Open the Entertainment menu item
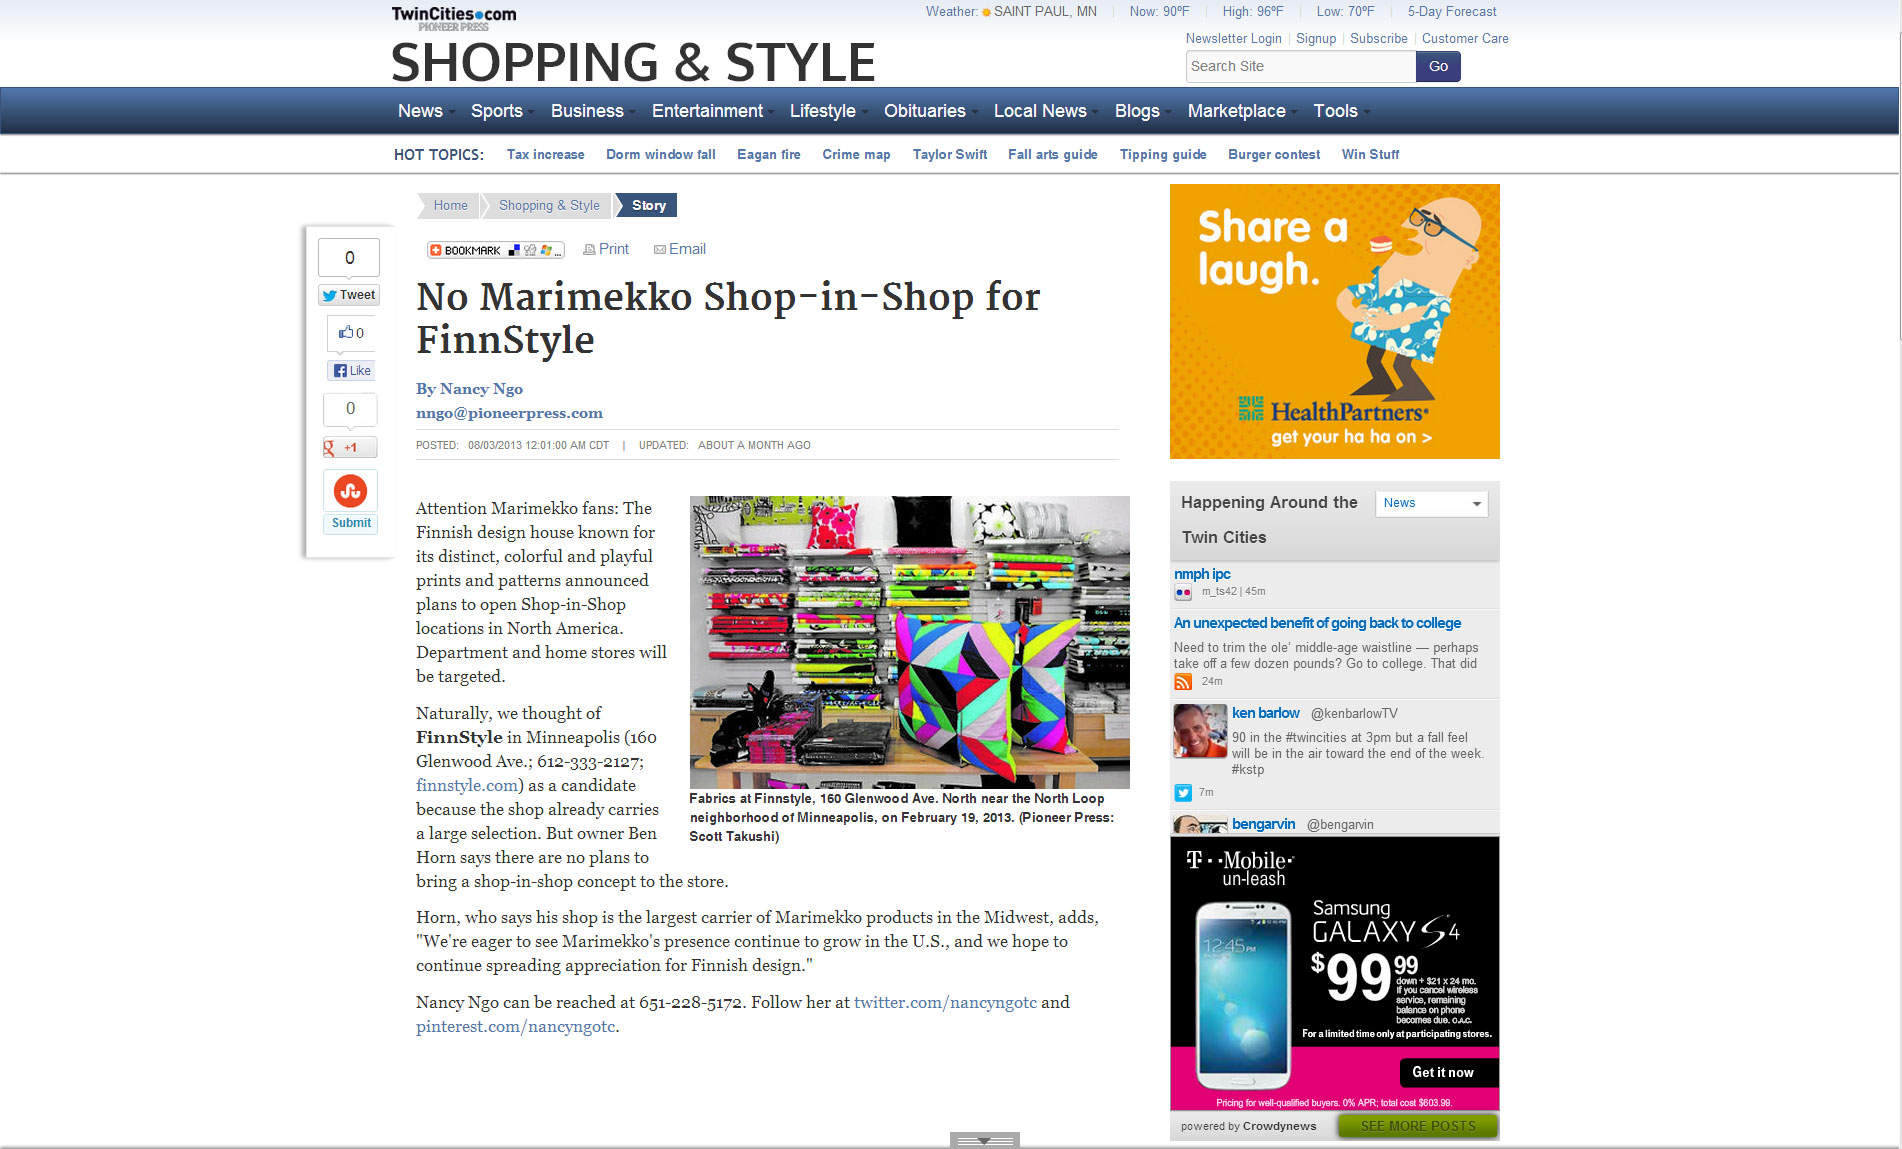The height and width of the screenshot is (1149, 1902). pos(708,111)
